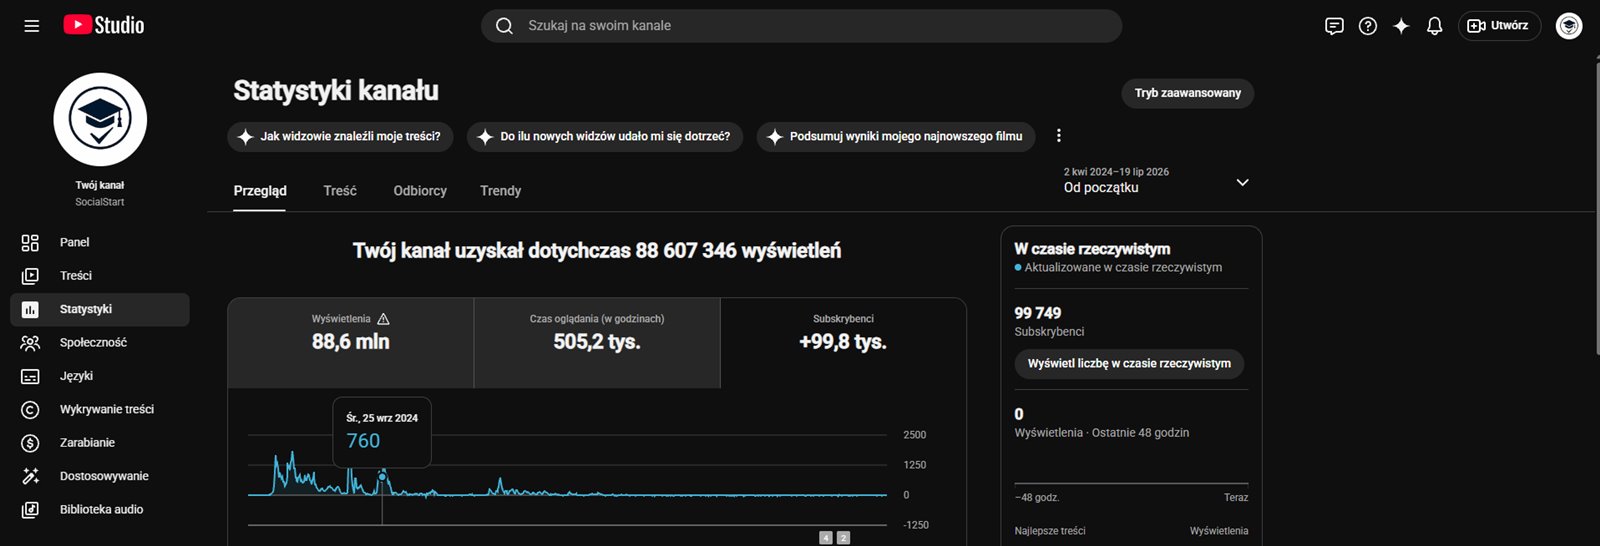Select the Wyświetlenia 88,6 mln metric card
Image resolution: width=1600 pixels, height=546 pixels.
click(351, 343)
